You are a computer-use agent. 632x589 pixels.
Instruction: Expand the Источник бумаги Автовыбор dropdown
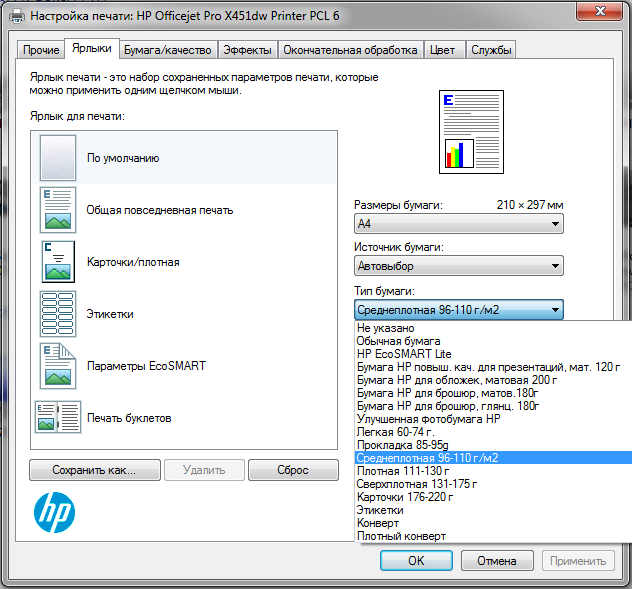(x=459, y=266)
